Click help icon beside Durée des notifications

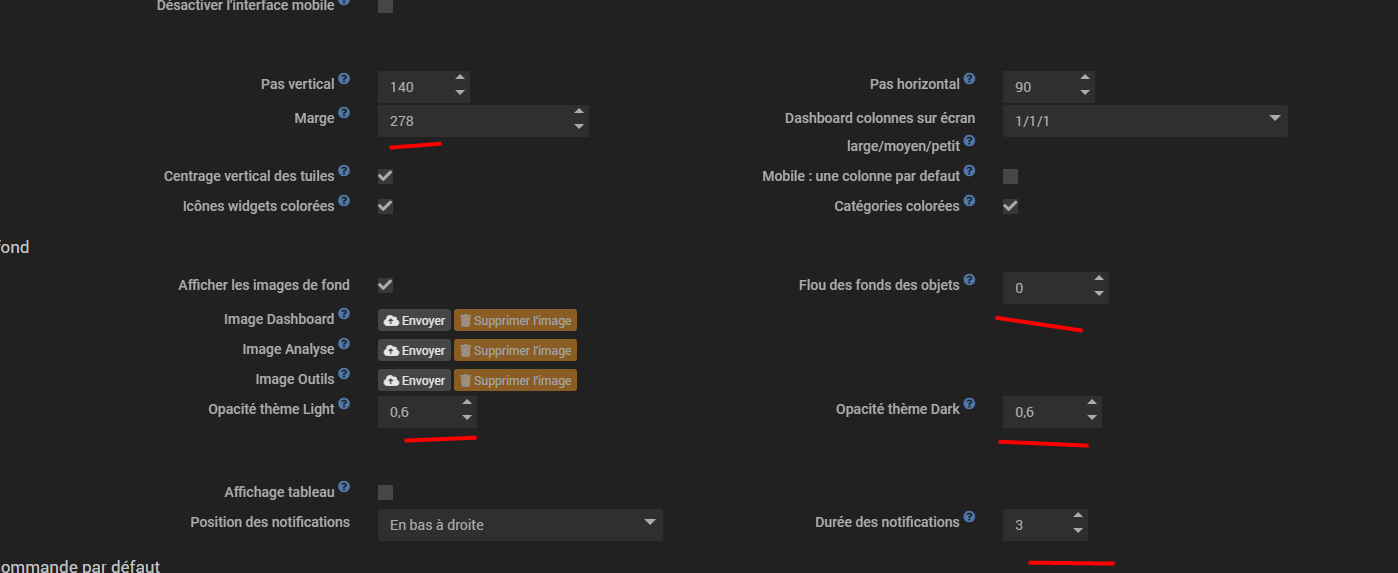pos(969,517)
